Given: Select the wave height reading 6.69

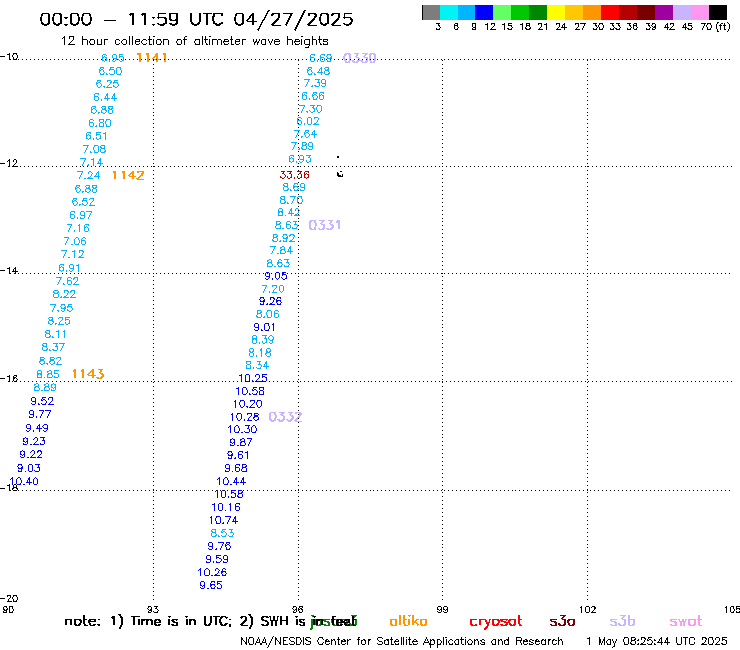Looking at the screenshot, I should coord(320,58).
